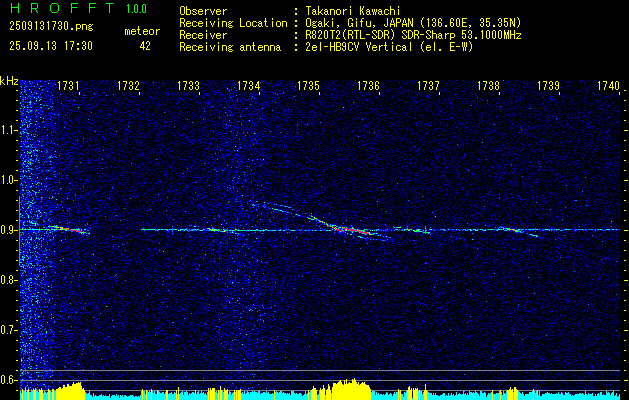Click the Receiver label
The height and width of the screenshot is (400, 629).
coord(203,35)
